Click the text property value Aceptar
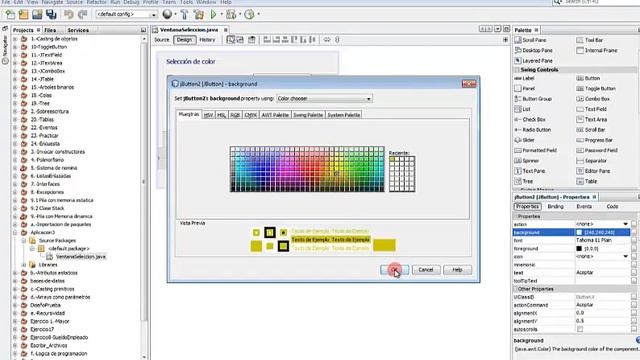This screenshot has width=640, height=360. pos(584,272)
